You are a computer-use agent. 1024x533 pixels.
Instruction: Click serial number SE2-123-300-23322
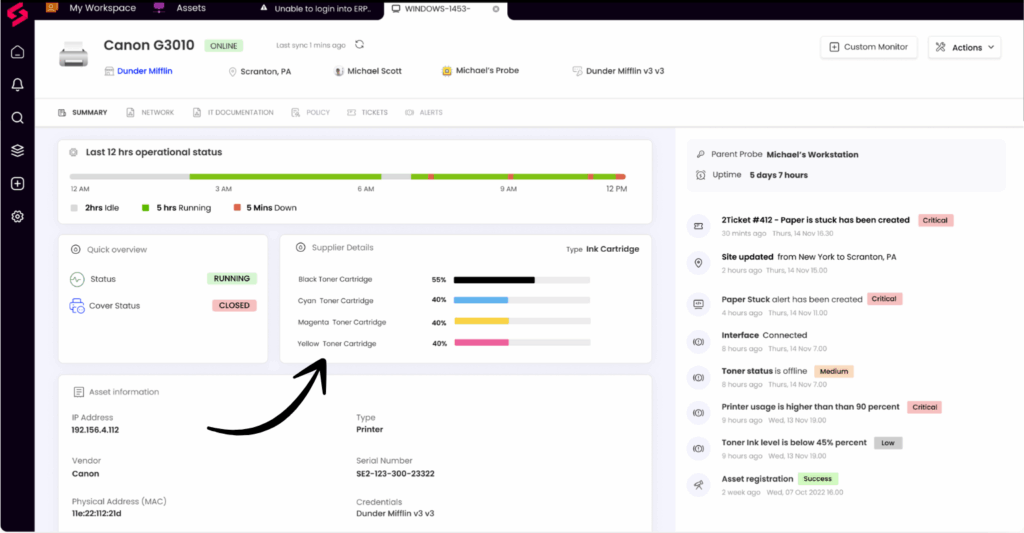[x=395, y=474]
